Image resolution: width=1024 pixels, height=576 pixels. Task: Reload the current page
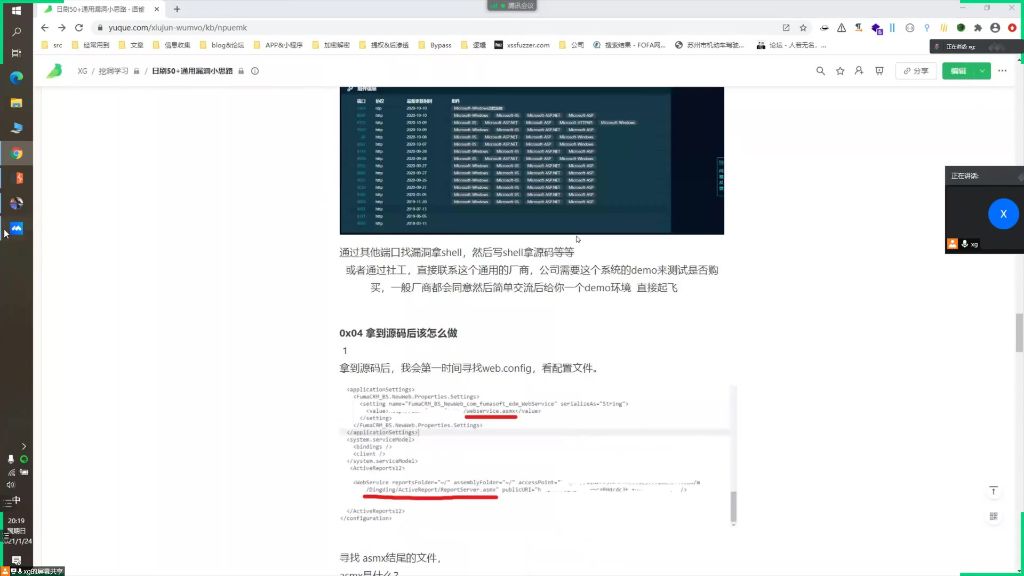[79, 27]
